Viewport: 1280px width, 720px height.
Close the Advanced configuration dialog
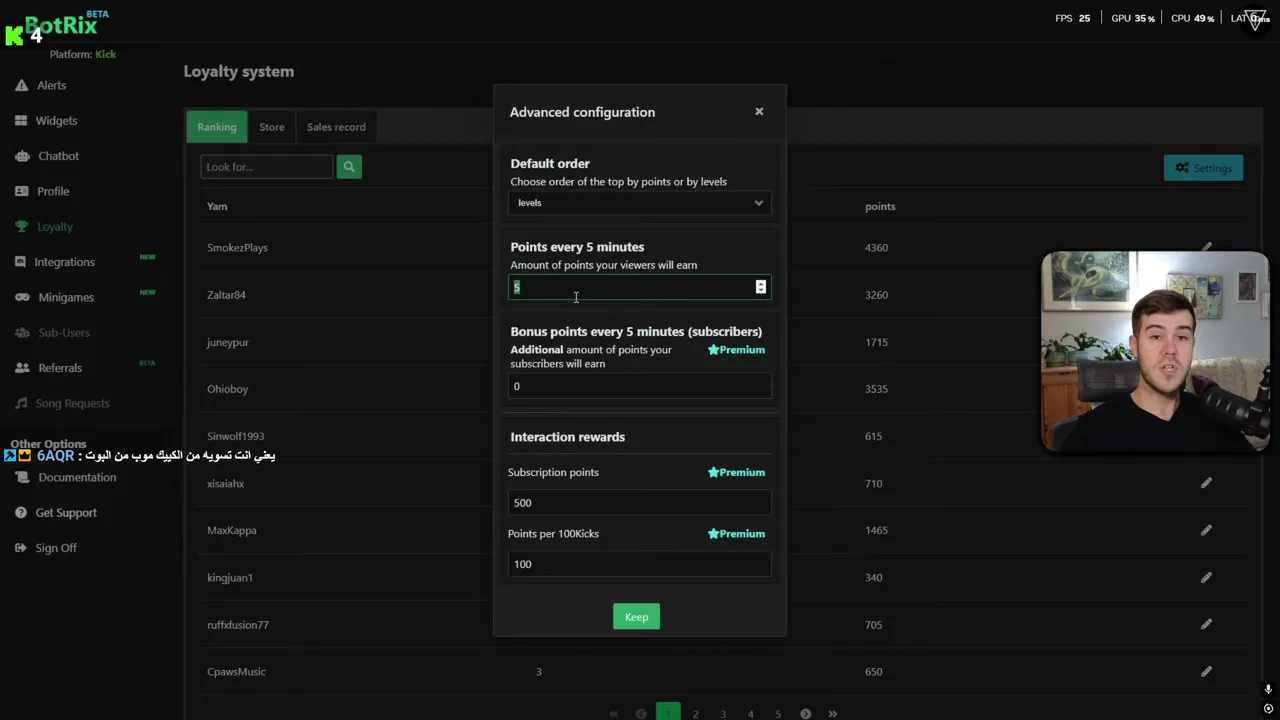point(759,111)
